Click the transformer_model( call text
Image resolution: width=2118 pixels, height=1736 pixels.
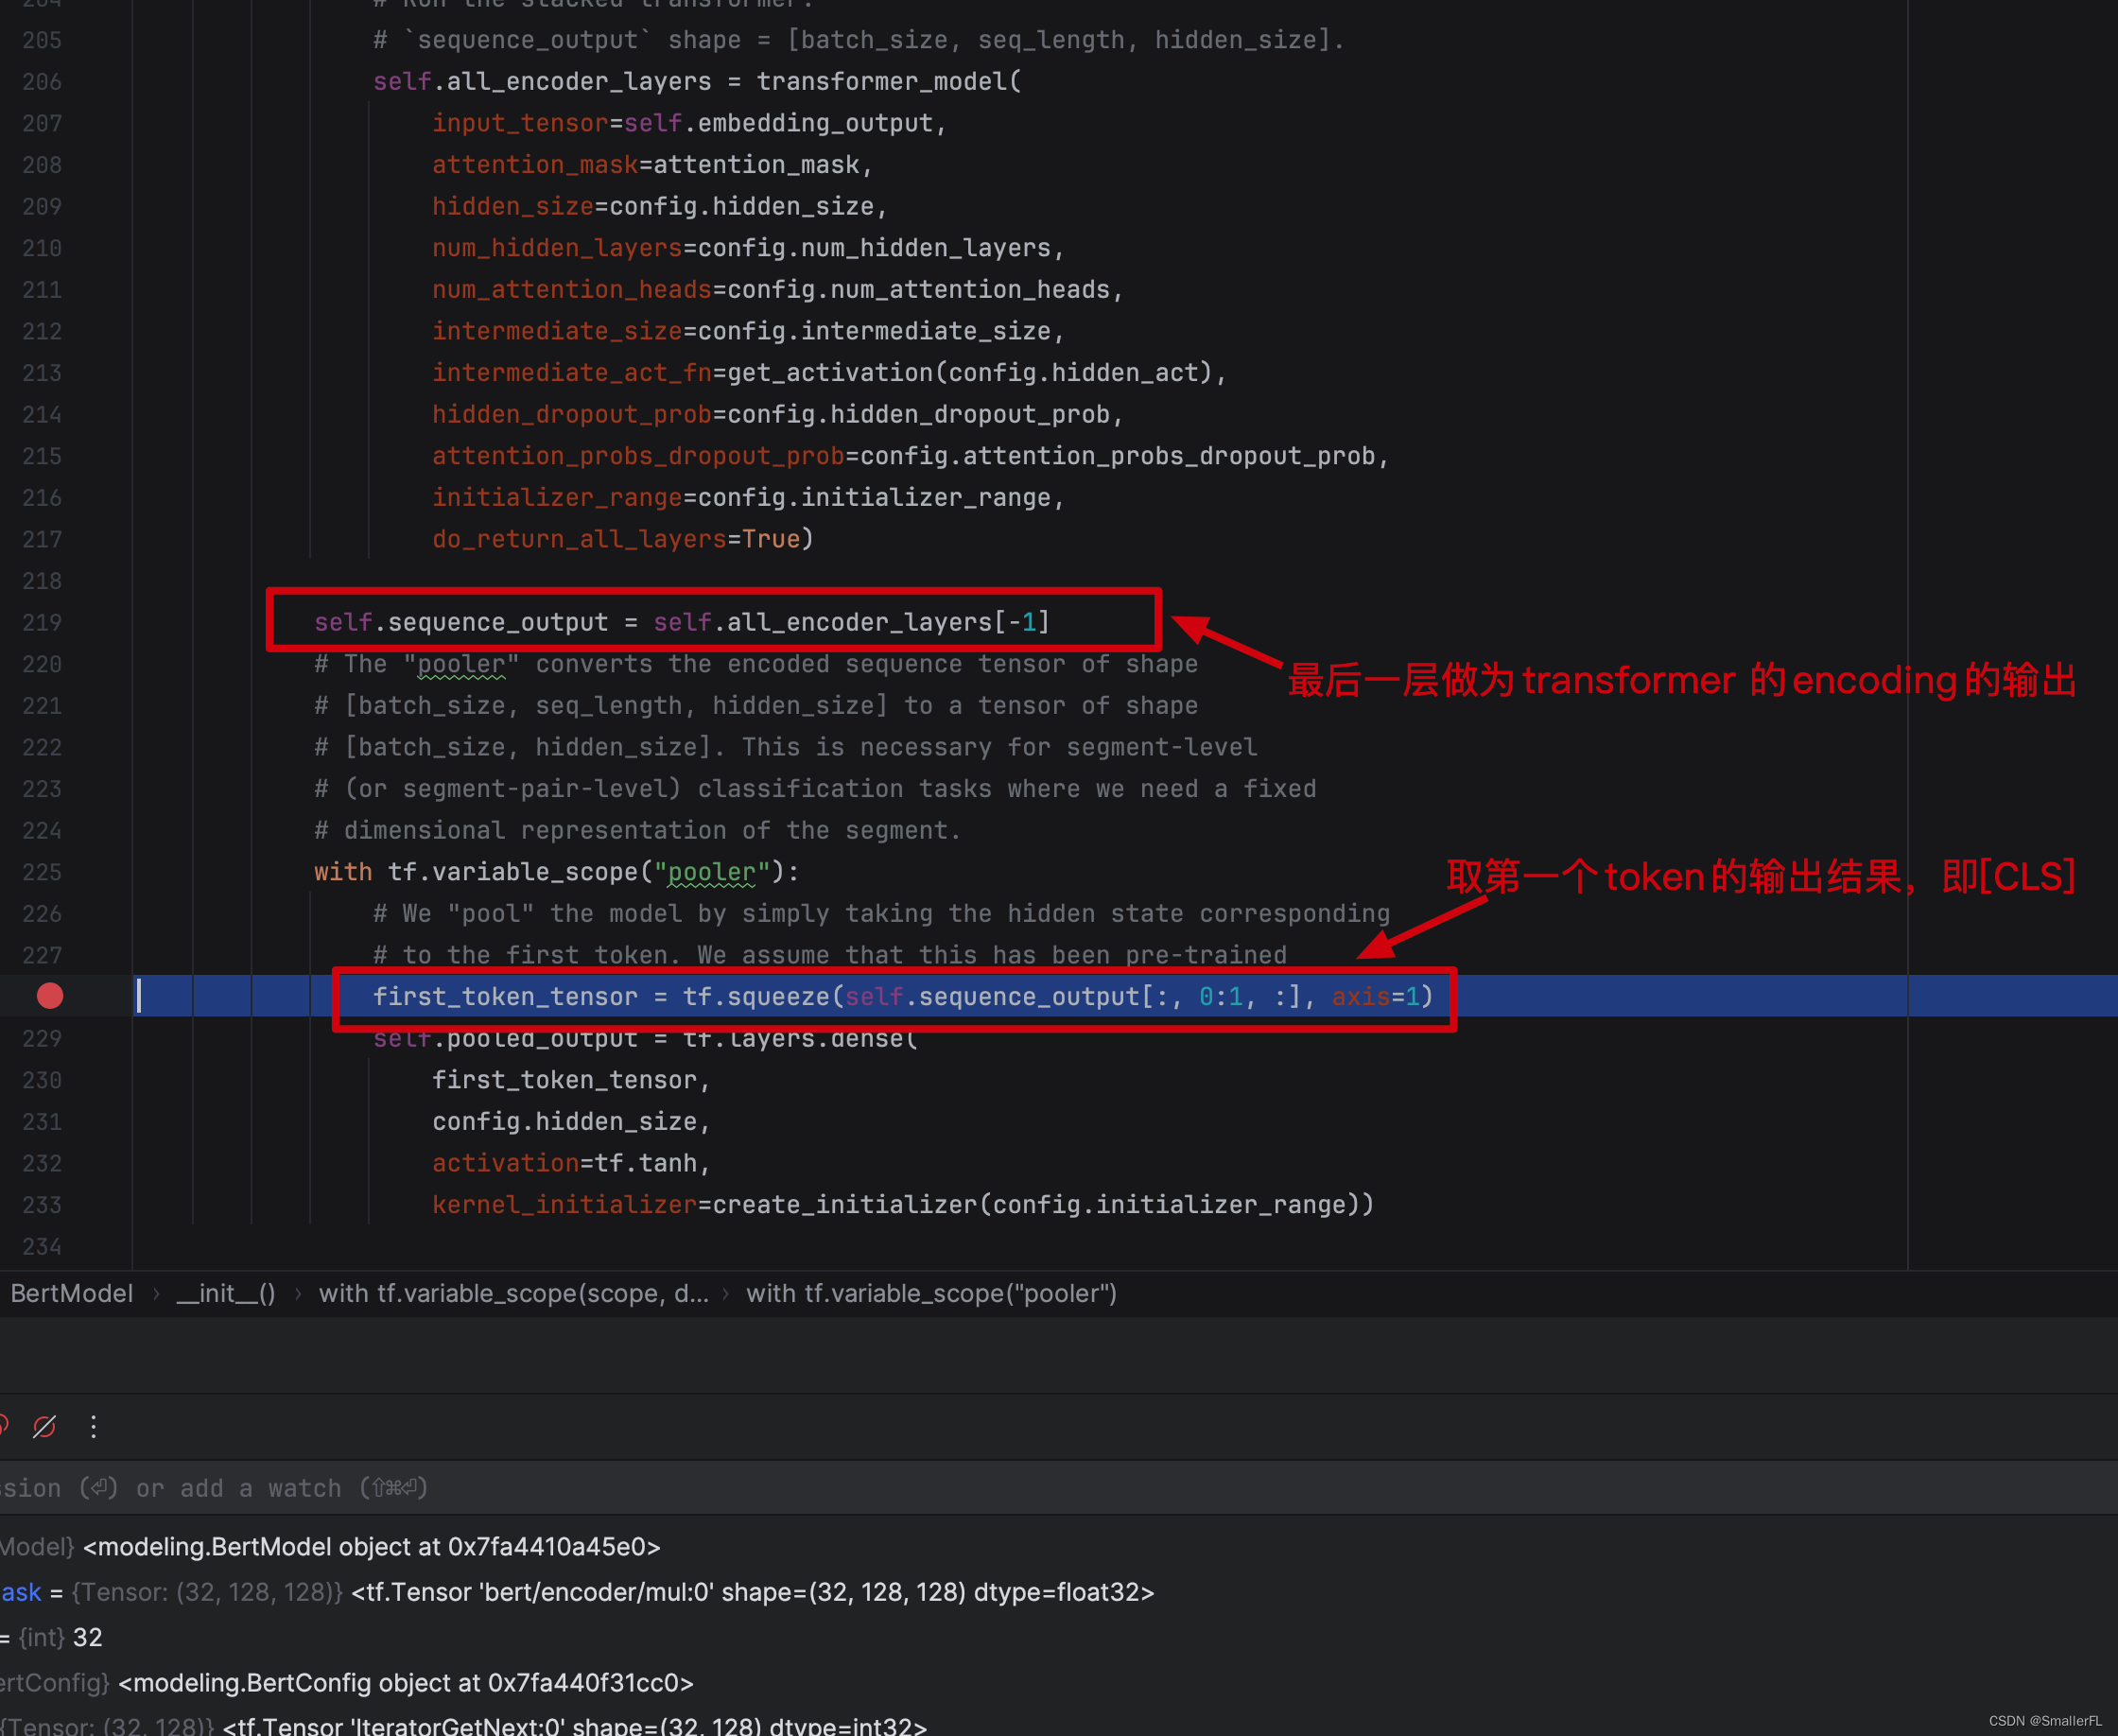tap(889, 81)
